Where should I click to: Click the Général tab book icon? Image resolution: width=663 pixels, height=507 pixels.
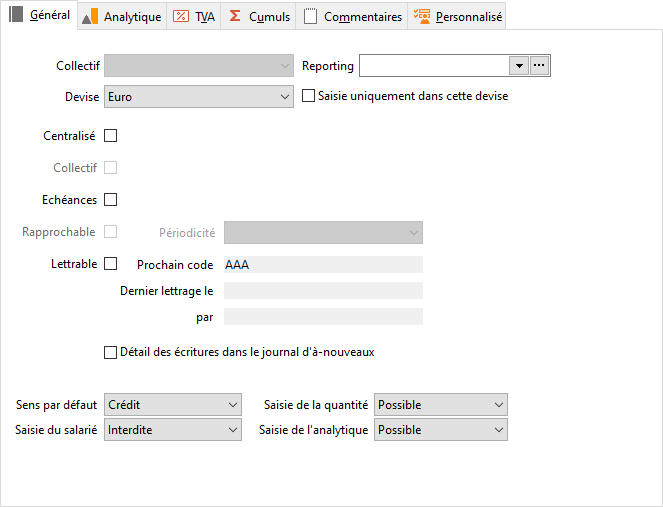[16, 14]
